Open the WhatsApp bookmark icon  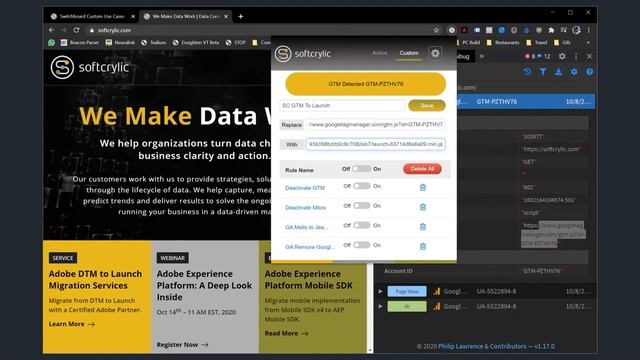51,42
